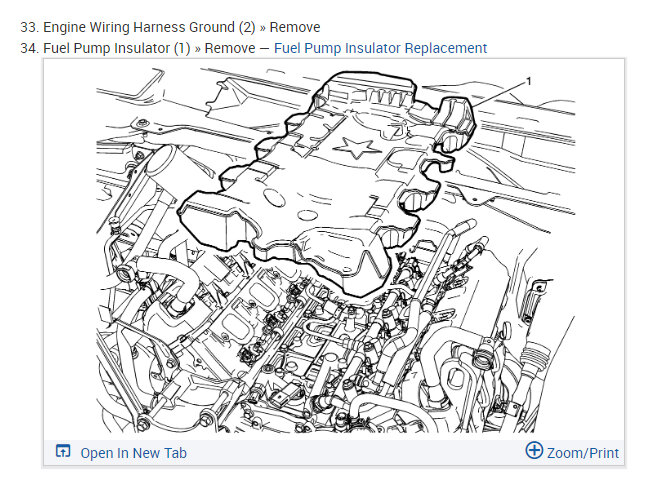The width and height of the screenshot is (669, 482).
Task: Click the Zoom/Print magnifier plus icon
Action: [x=534, y=450]
